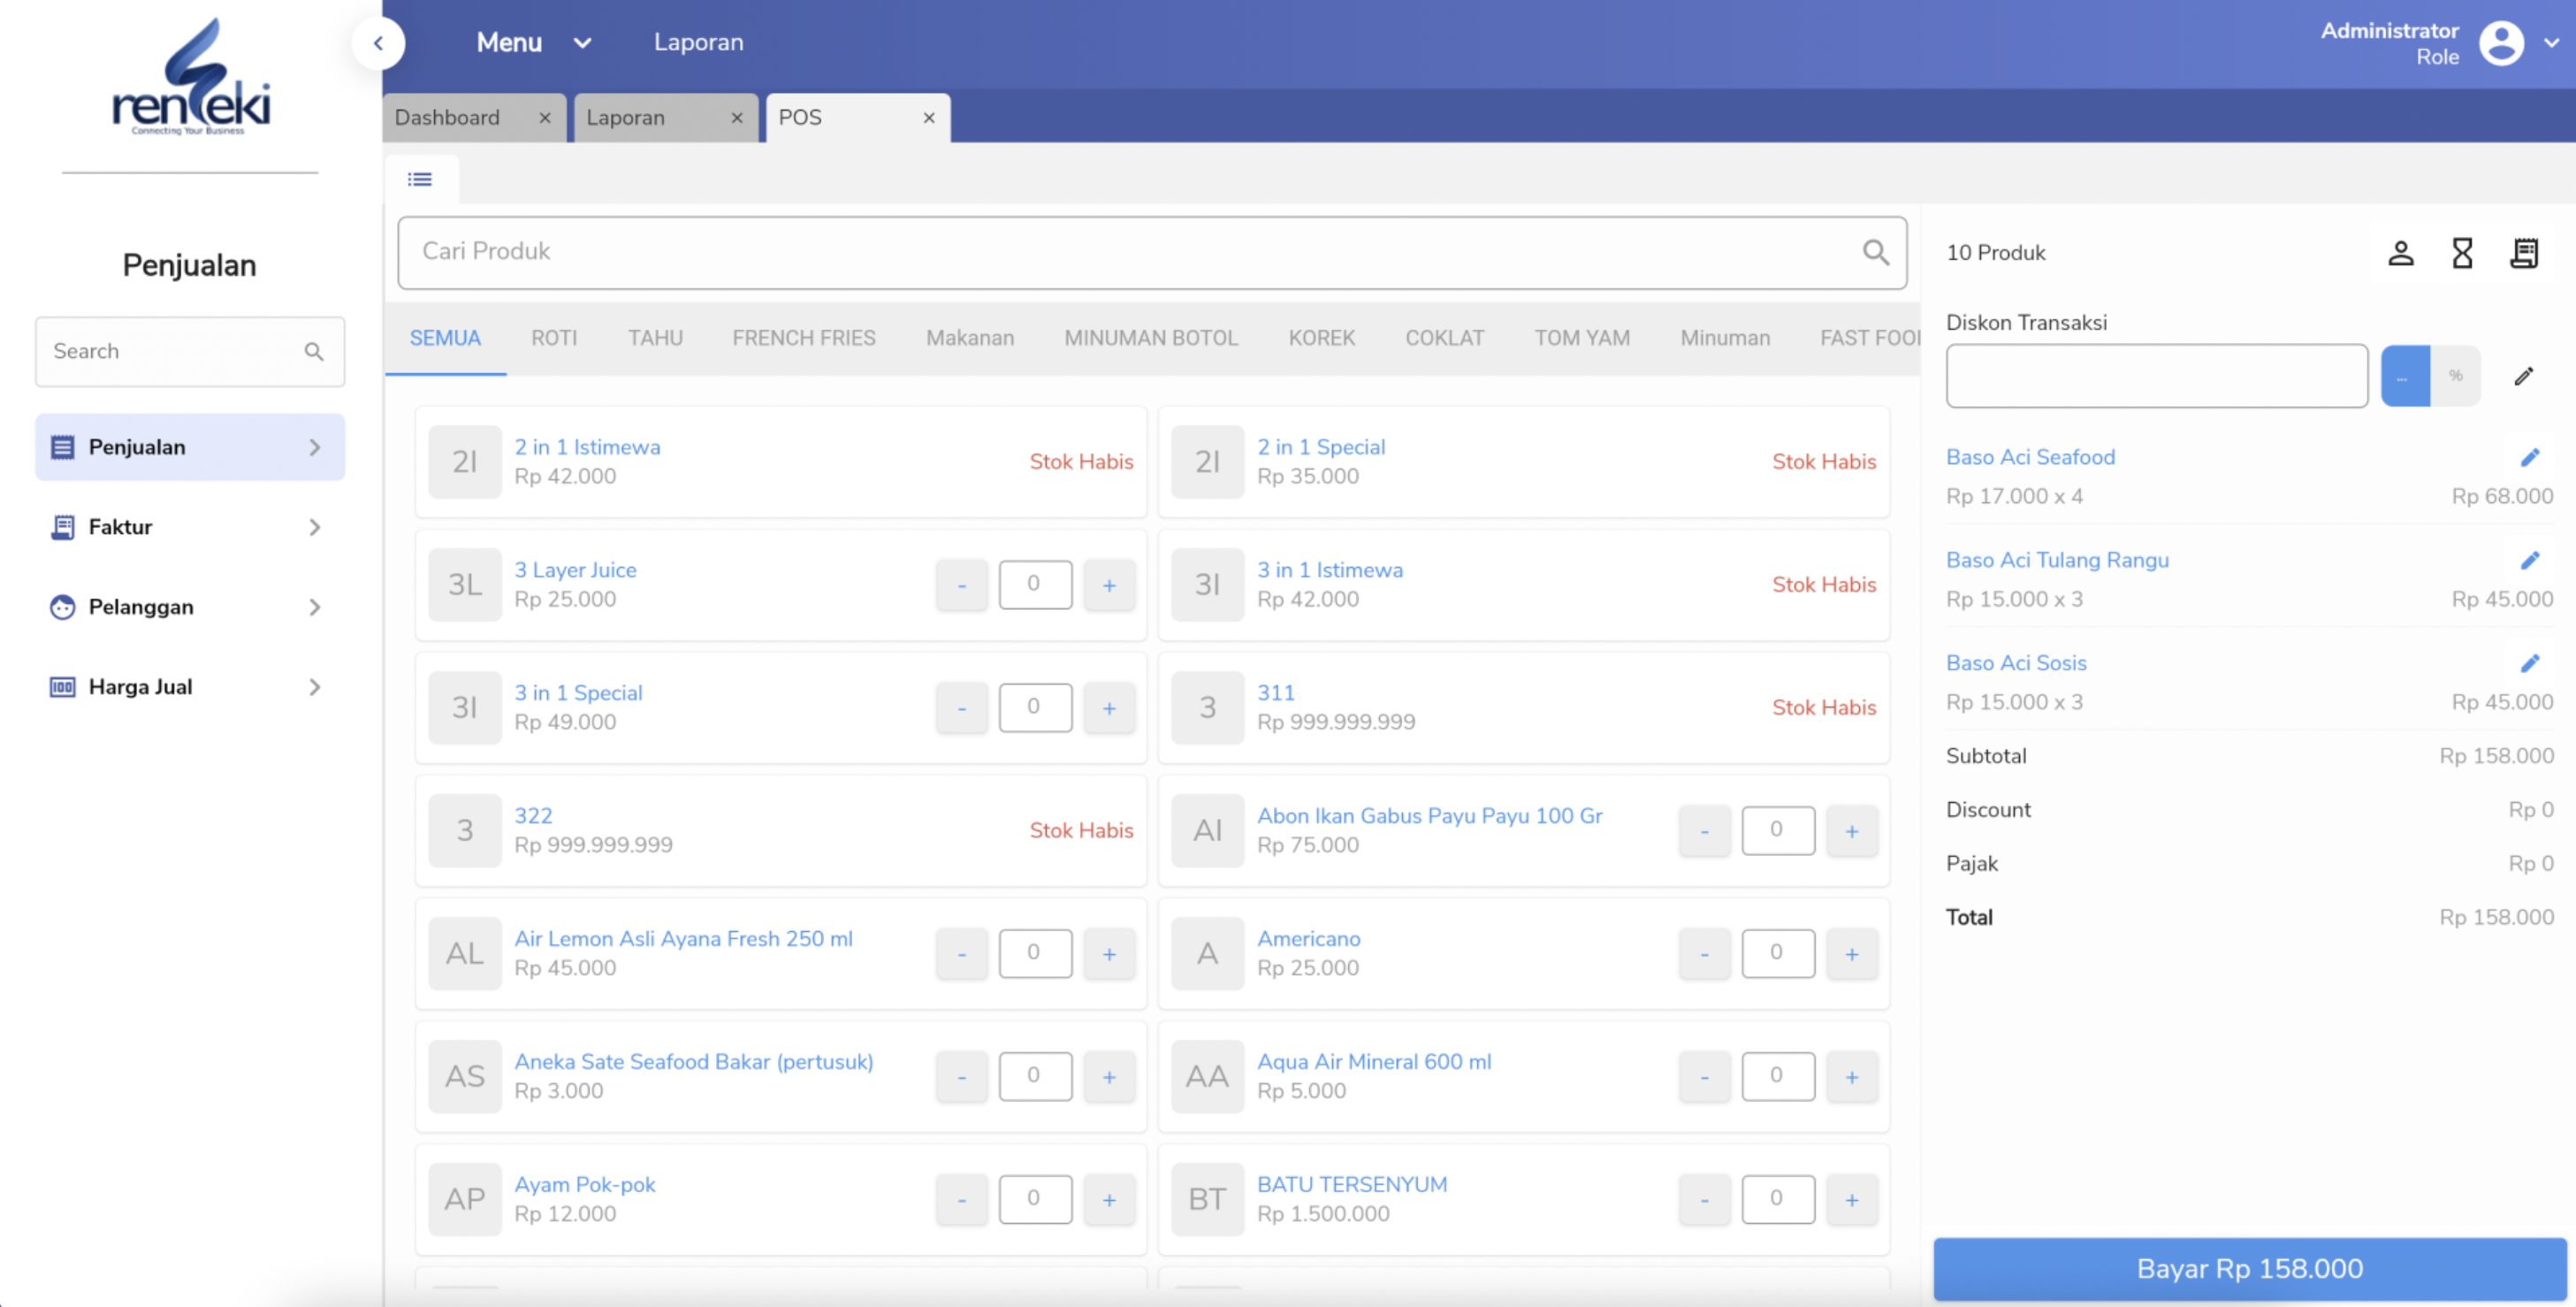This screenshot has height=1307, width=2576.
Task: Click the renteki logo
Action: pyautogui.click(x=190, y=77)
